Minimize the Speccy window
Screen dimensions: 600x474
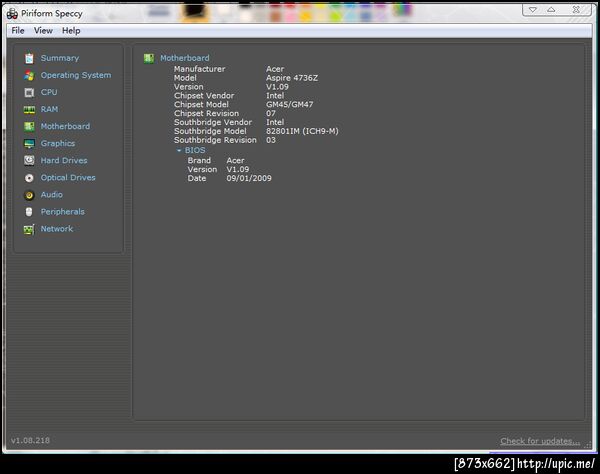point(533,10)
